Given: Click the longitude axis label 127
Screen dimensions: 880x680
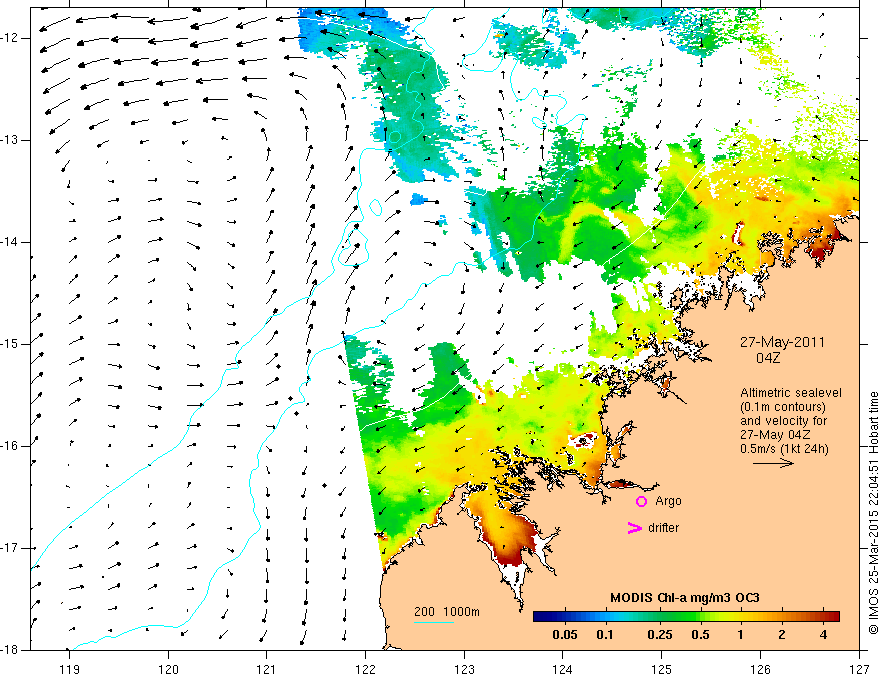Looking at the screenshot, I should (859, 669).
